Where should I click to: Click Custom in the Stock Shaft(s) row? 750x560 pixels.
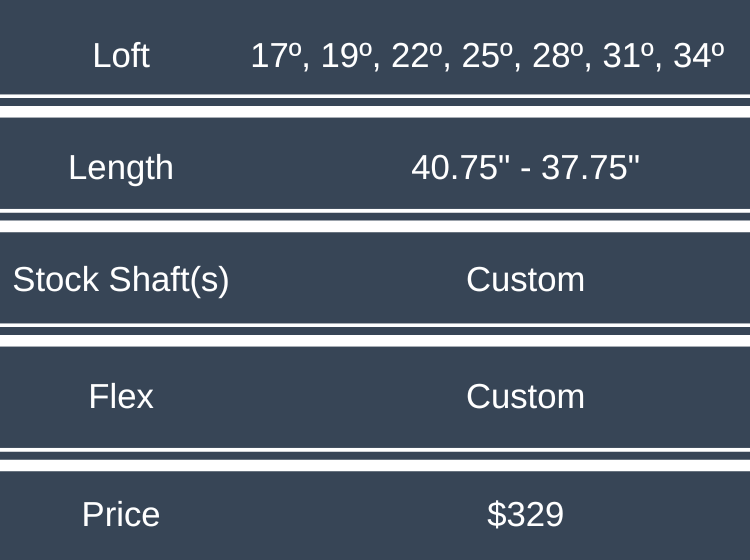pos(525,279)
